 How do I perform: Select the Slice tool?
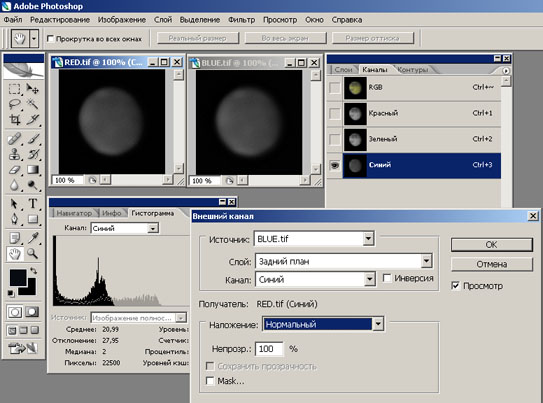[x=33, y=119]
